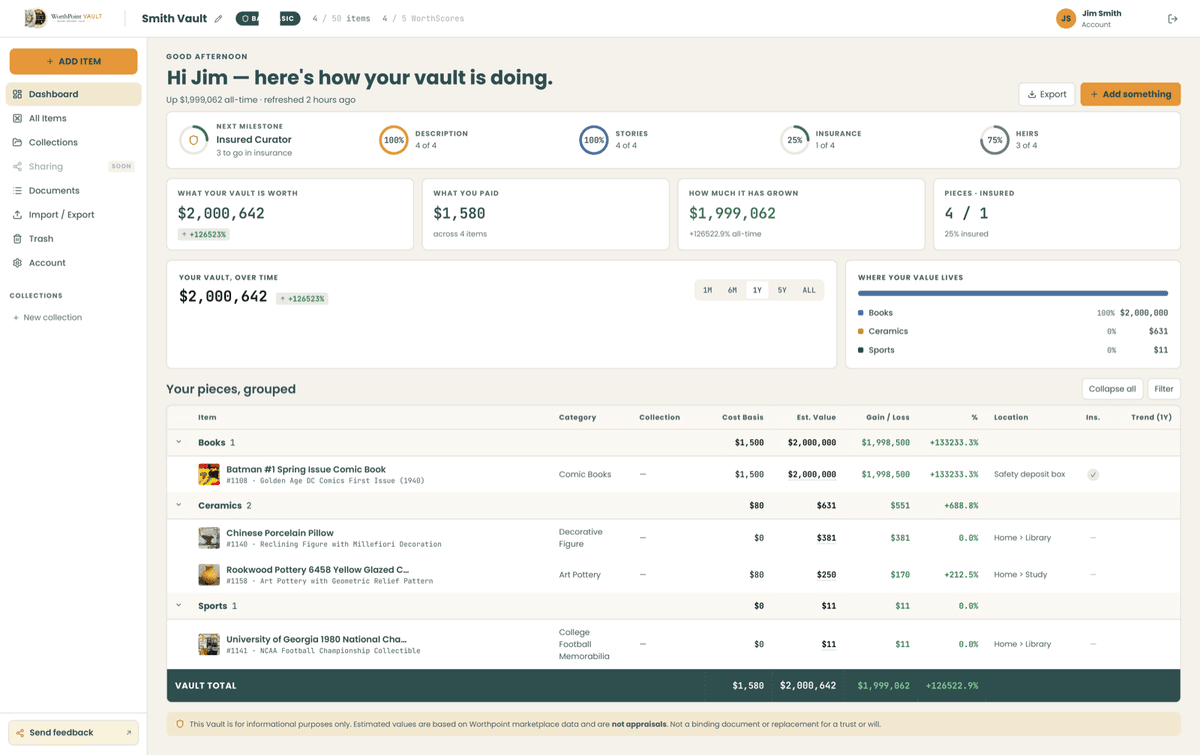Click the All Items icon in the sidebar
Screen dimensions: 1200x755
click(x=18, y=118)
